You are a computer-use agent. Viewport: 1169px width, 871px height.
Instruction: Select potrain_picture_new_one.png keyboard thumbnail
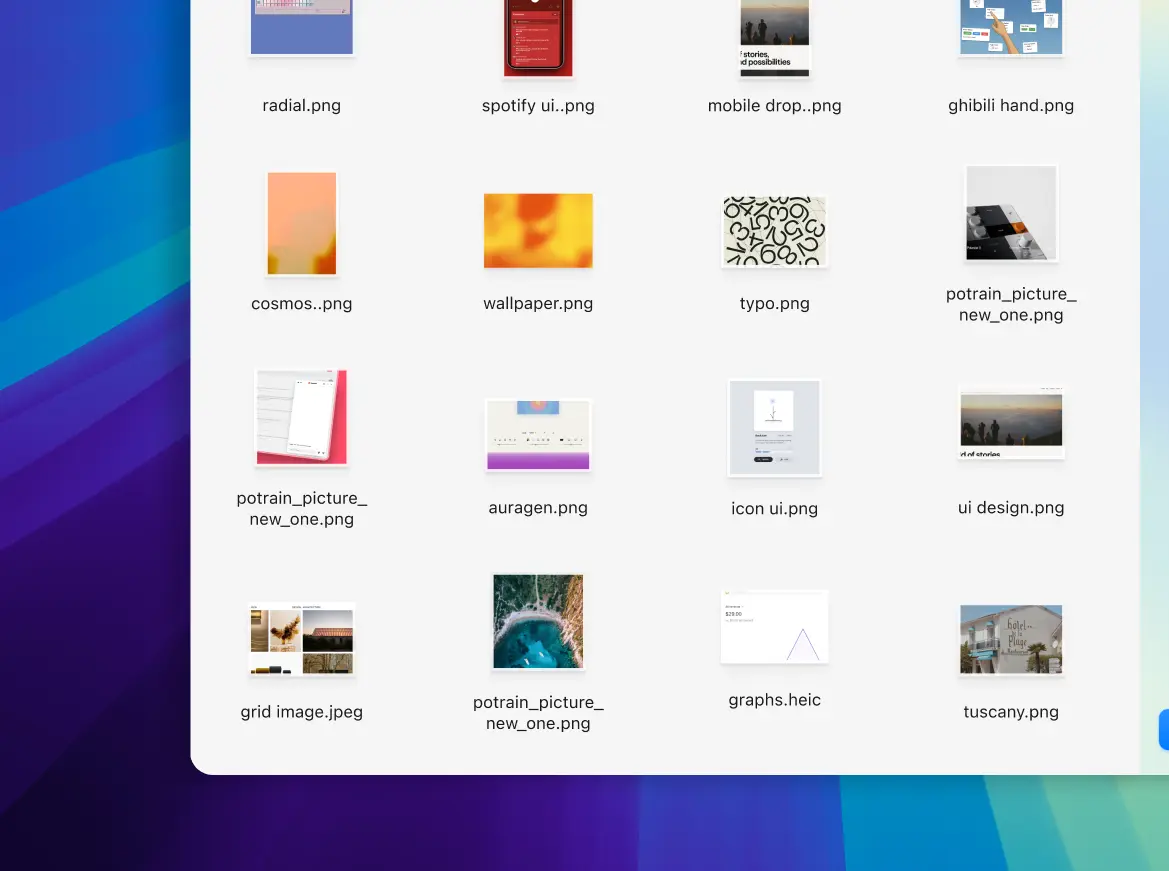point(1010,212)
